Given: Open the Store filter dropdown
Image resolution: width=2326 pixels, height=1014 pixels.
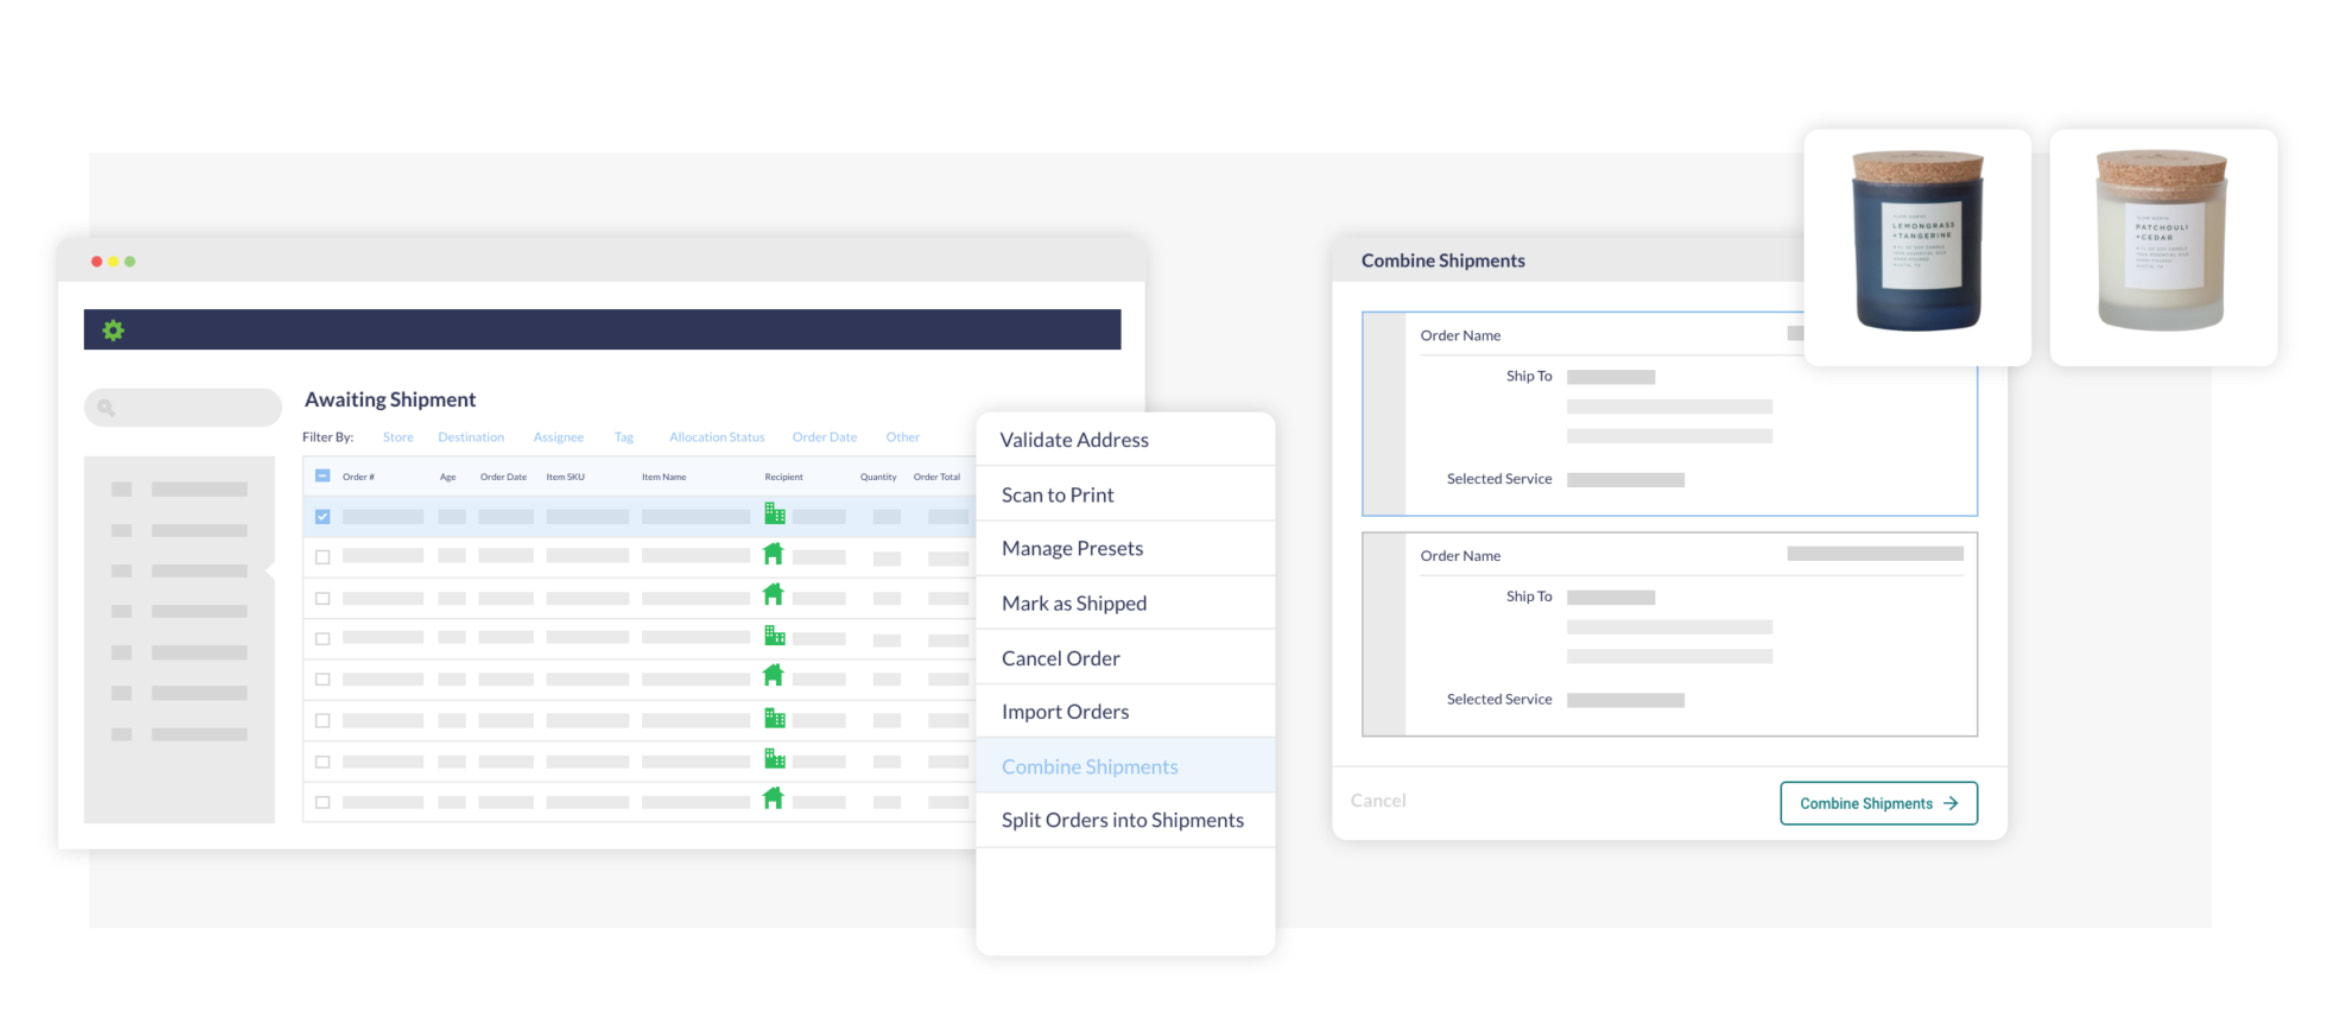Looking at the screenshot, I should (397, 437).
